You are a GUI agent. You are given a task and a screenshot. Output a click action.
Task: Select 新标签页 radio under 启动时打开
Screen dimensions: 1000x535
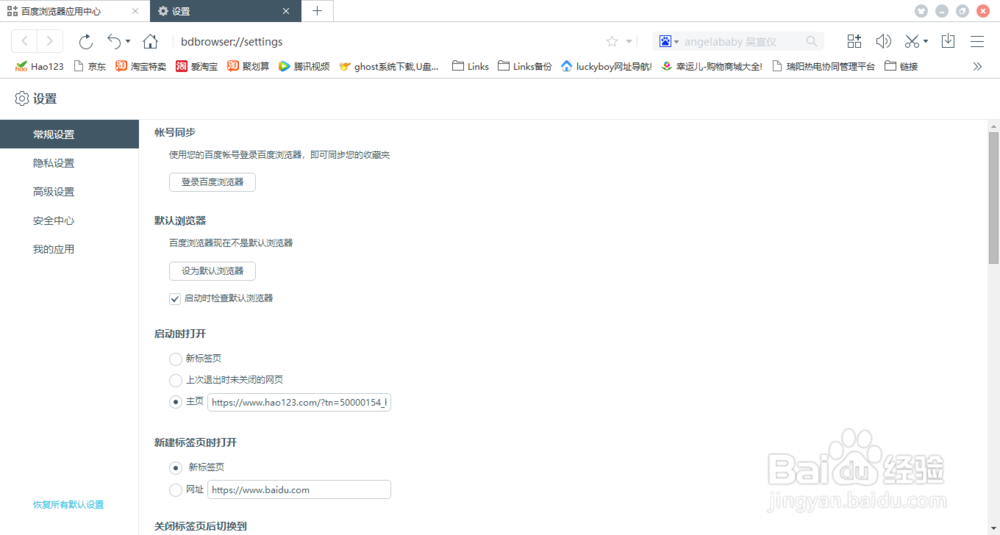point(175,359)
